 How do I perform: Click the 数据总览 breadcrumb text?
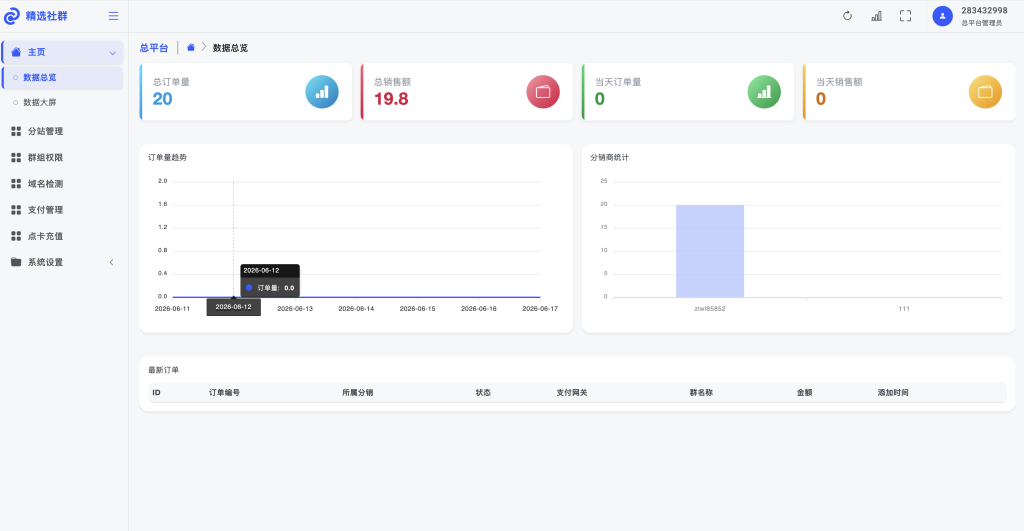[231, 48]
